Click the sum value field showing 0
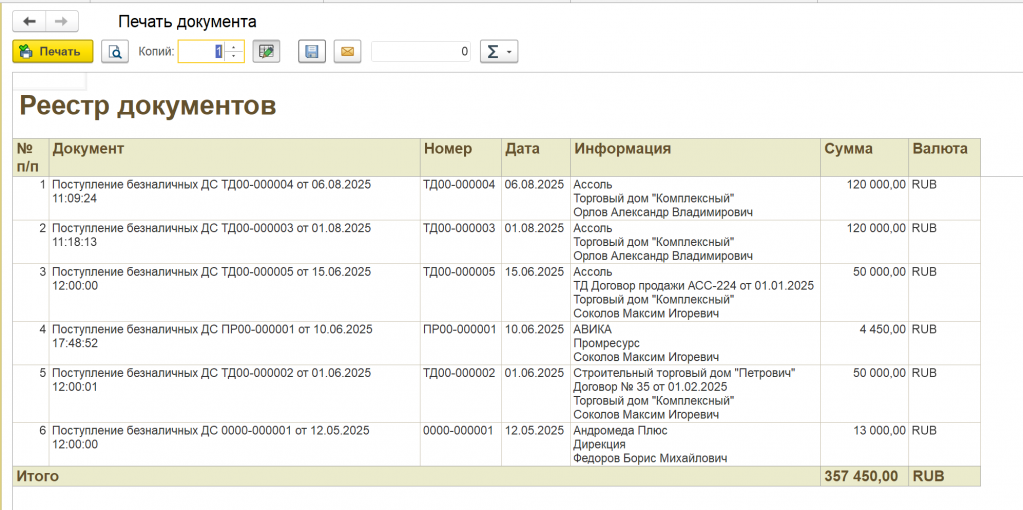The image size is (1023, 510). 421,52
